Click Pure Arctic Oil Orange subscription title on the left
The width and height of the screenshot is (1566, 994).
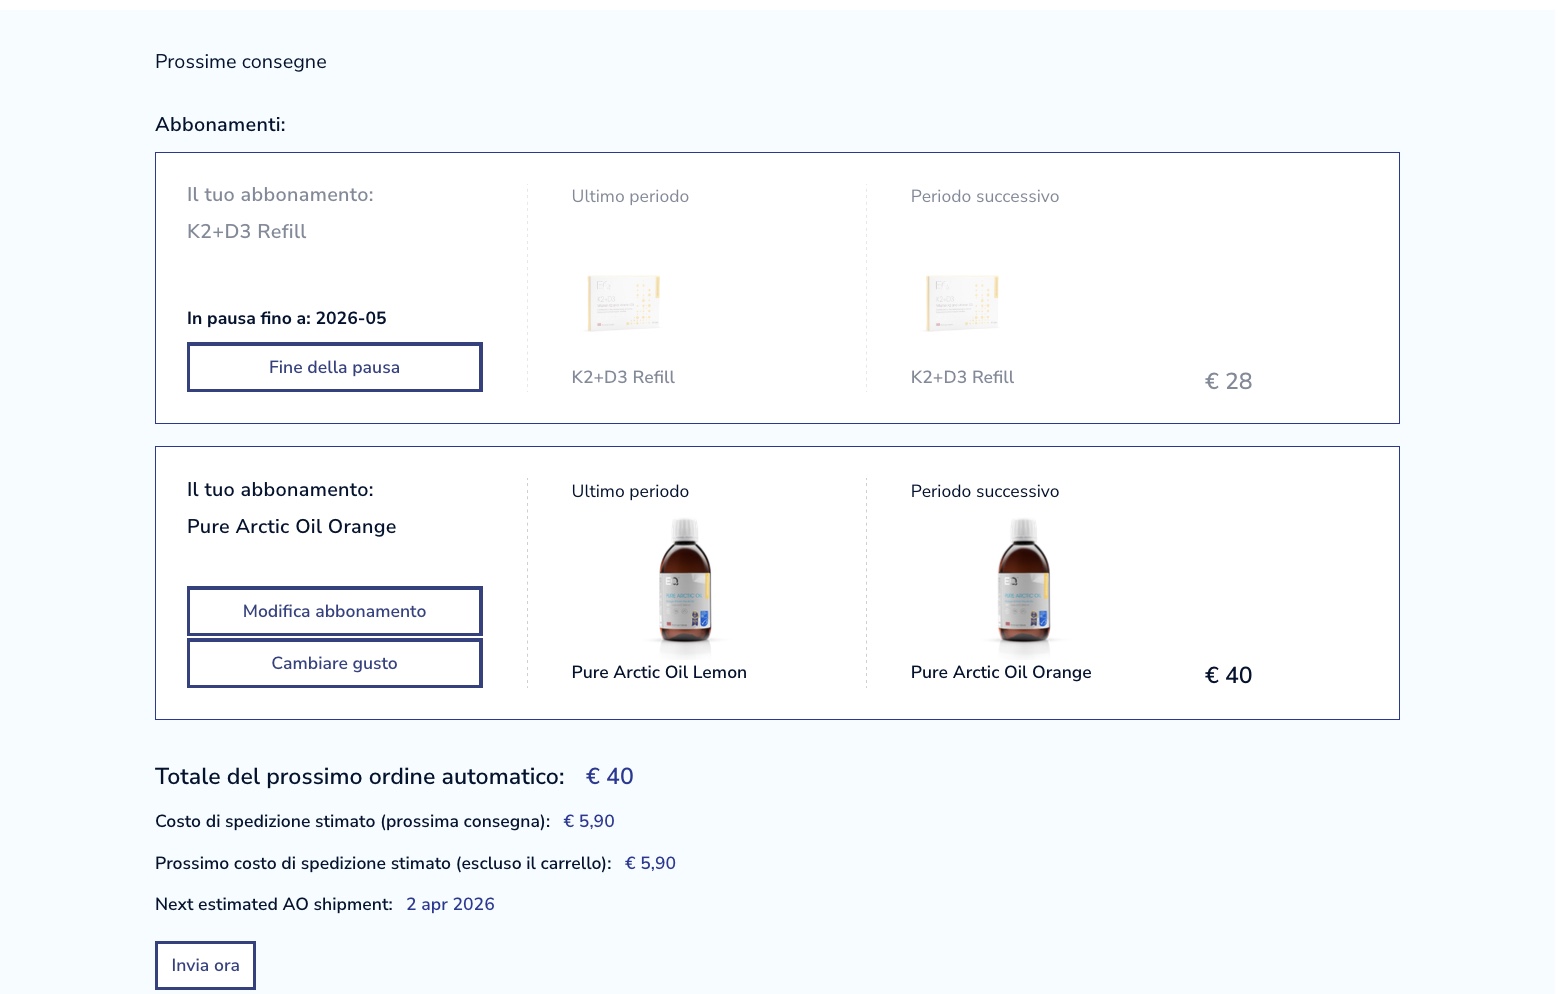(292, 527)
